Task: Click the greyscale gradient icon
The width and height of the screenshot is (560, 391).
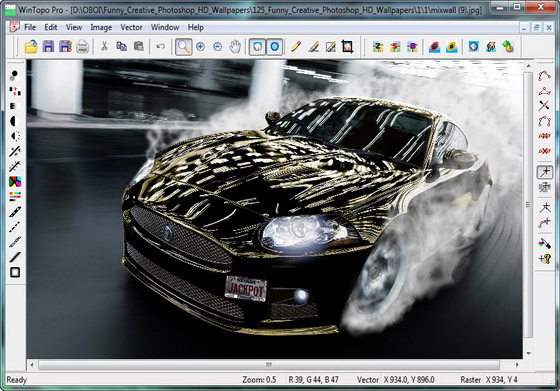Action: (x=14, y=106)
